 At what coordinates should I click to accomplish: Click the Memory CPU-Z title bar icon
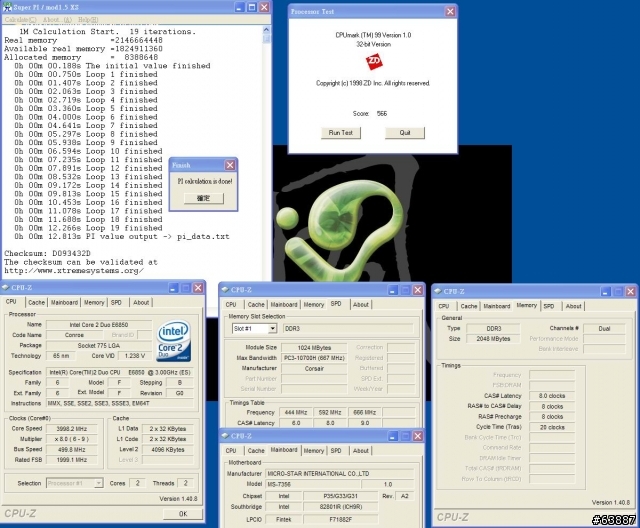(438, 291)
